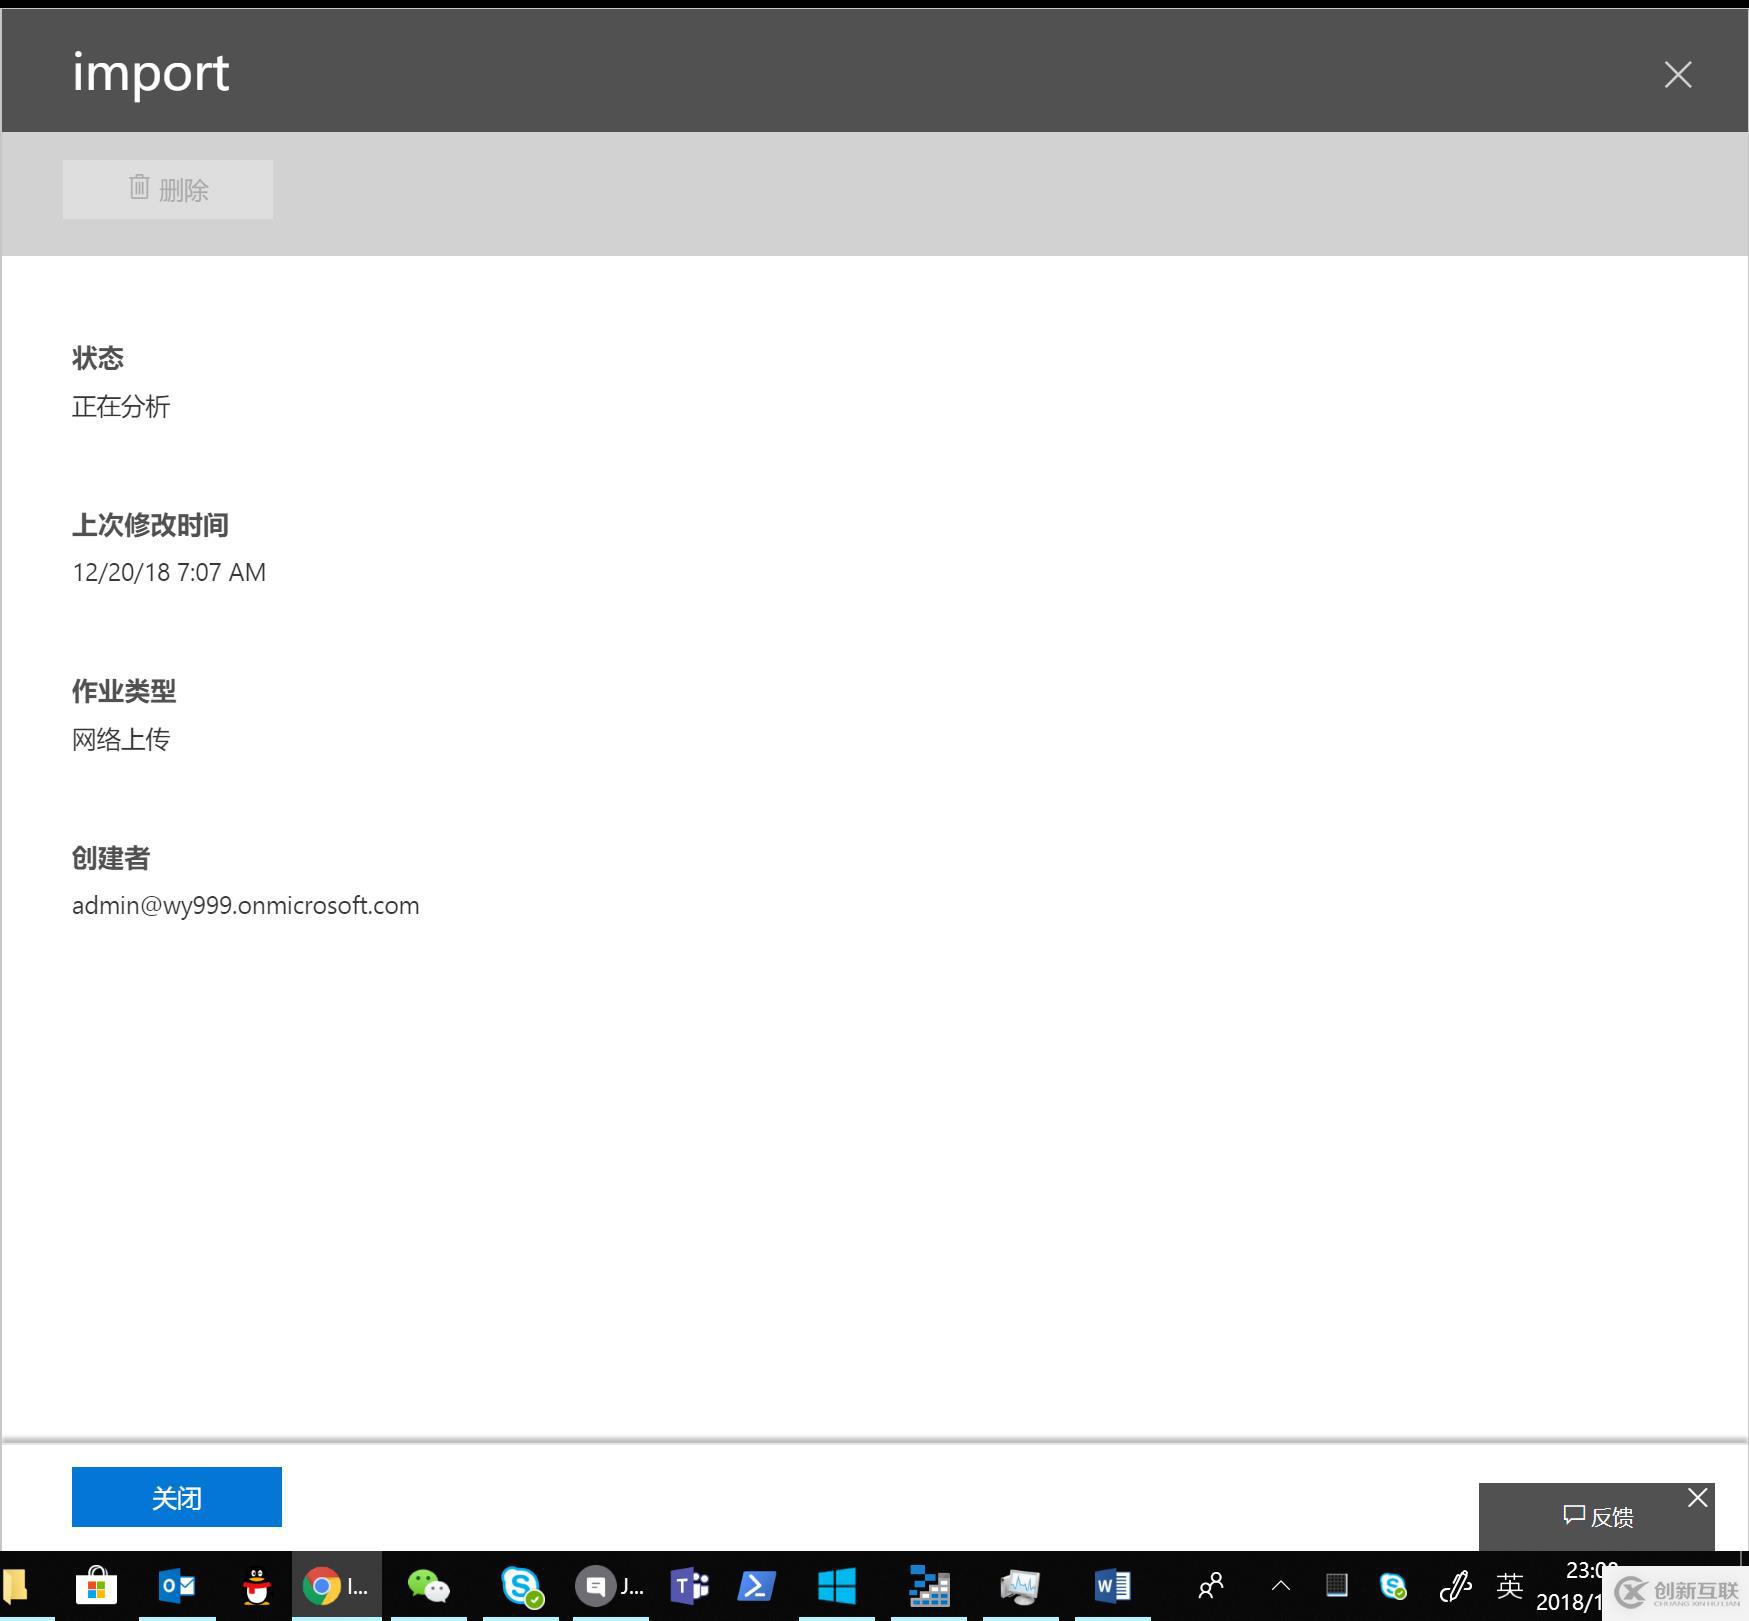Image resolution: width=1749 pixels, height=1621 pixels.
Task: Click the timestamp 12/20/18 7:07 AM
Action: 169,572
